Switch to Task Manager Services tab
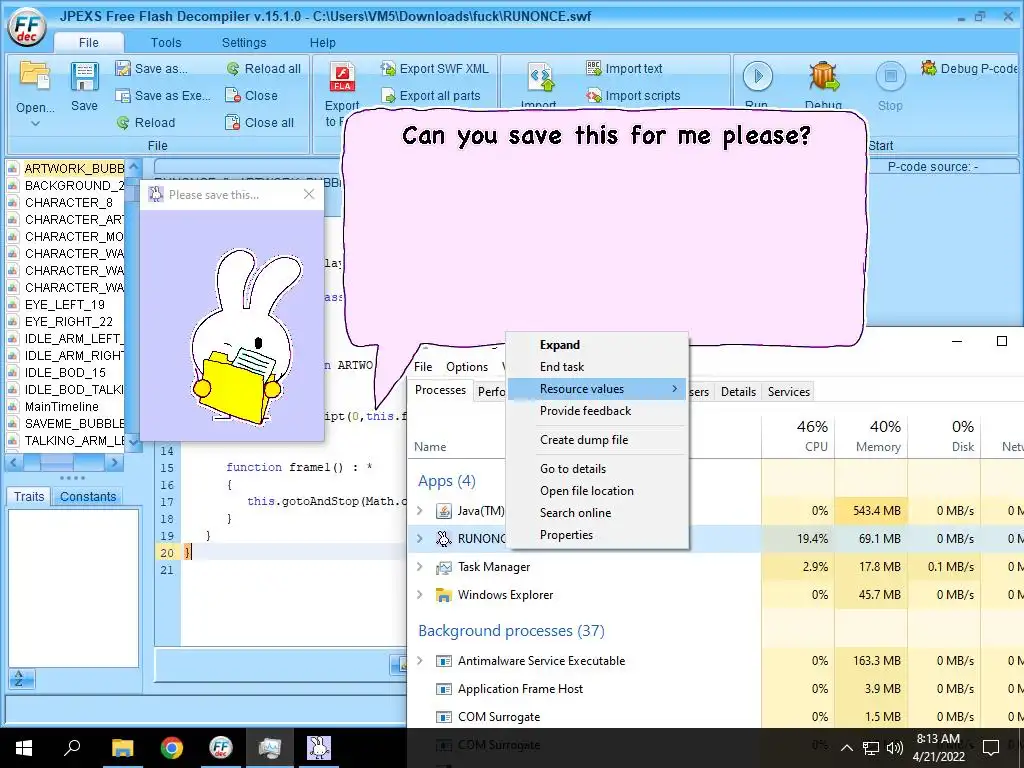1024x768 pixels. pos(788,392)
